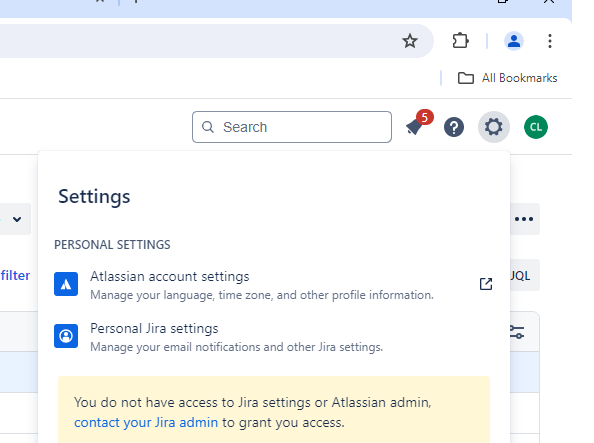Open Chrome's three-dot menu
The height and width of the screenshot is (443, 594).
pos(550,41)
